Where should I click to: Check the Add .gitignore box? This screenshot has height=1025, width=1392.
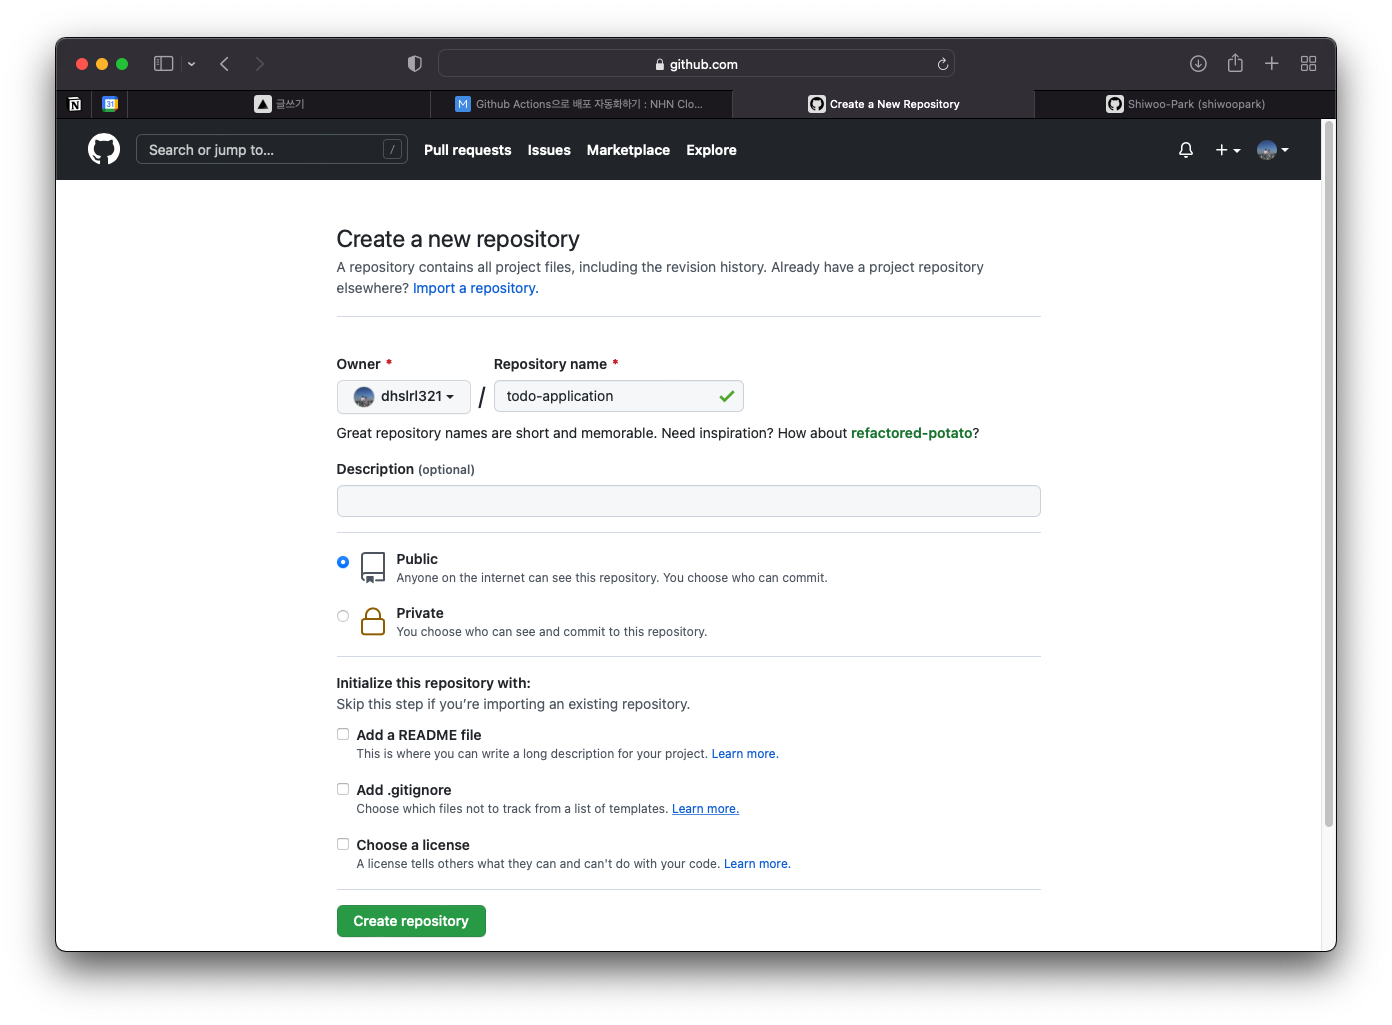pyautogui.click(x=343, y=789)
